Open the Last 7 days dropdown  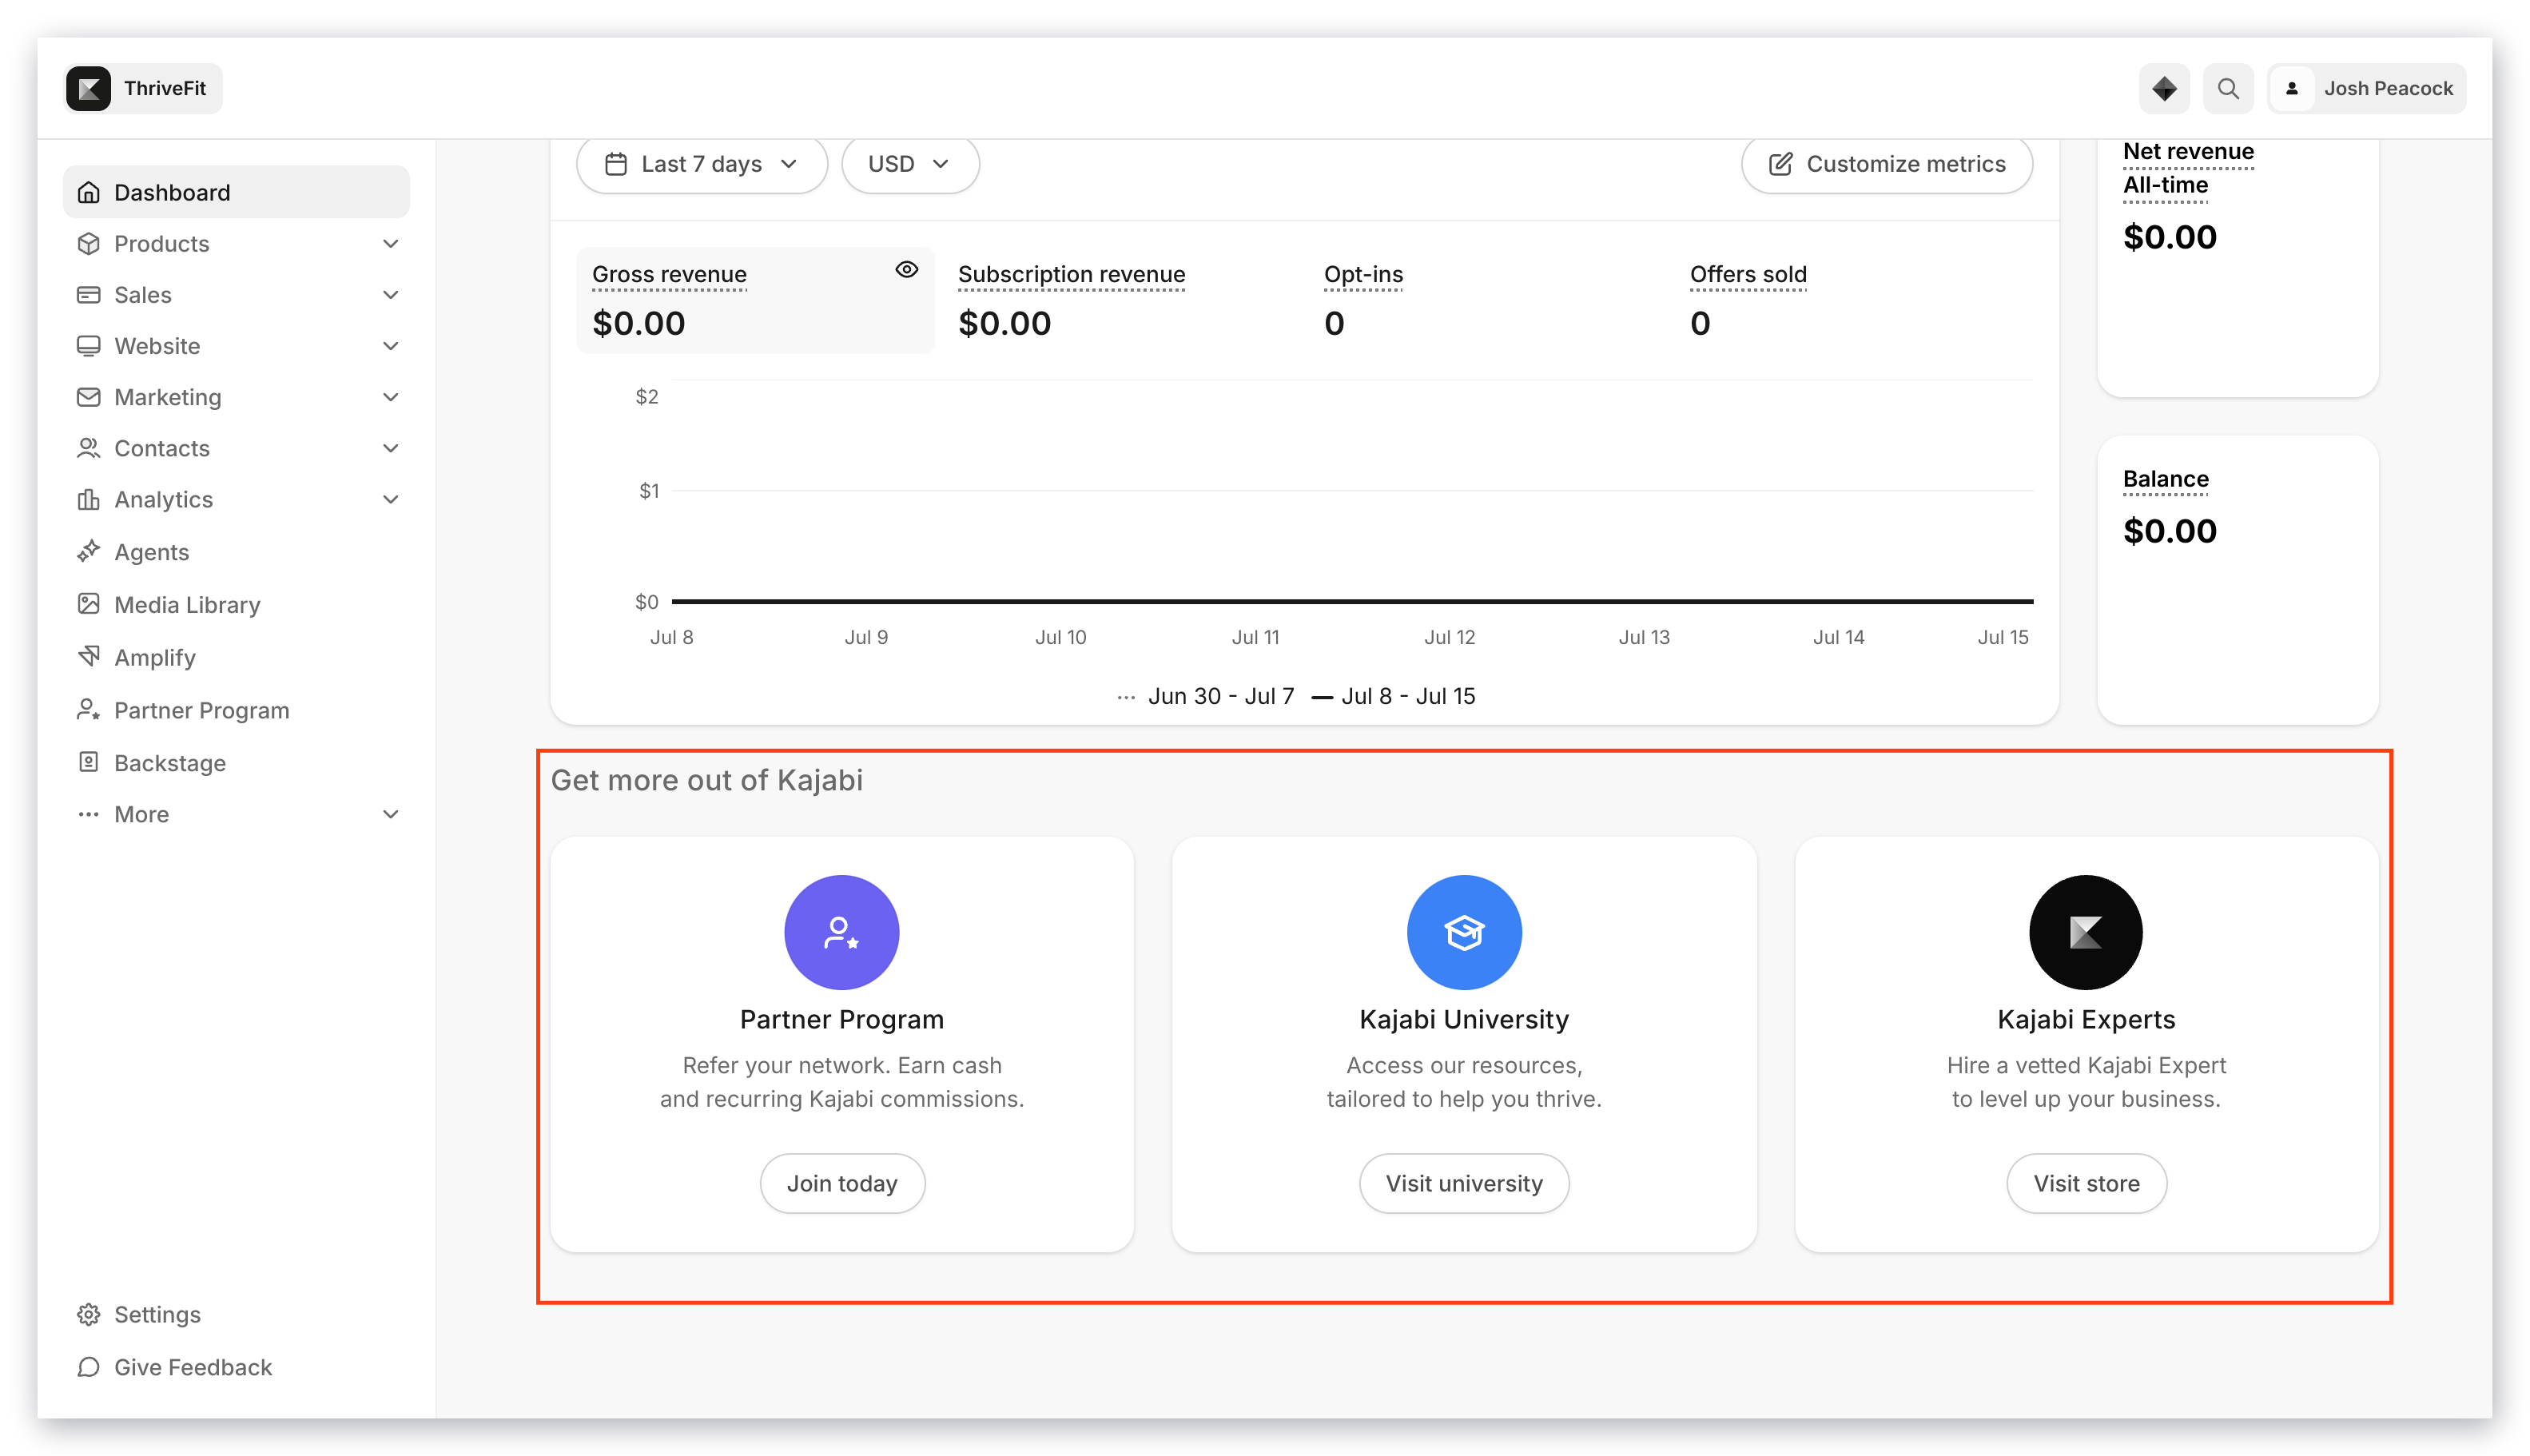[702, 163]
